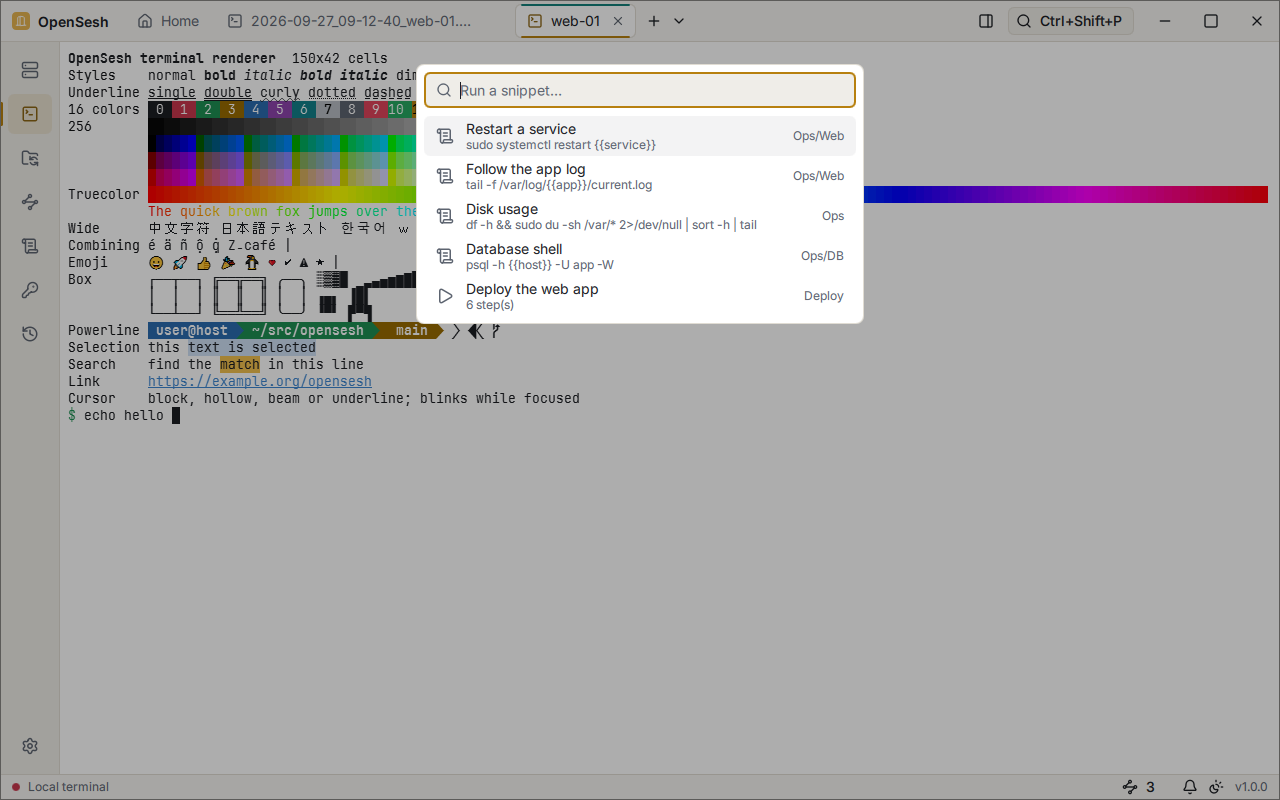The height and width of the screenshot is (800, 1280).
Task: Click the scroll icon beside Disk usage
Action: pyautogui.click(x=446, y=216)
